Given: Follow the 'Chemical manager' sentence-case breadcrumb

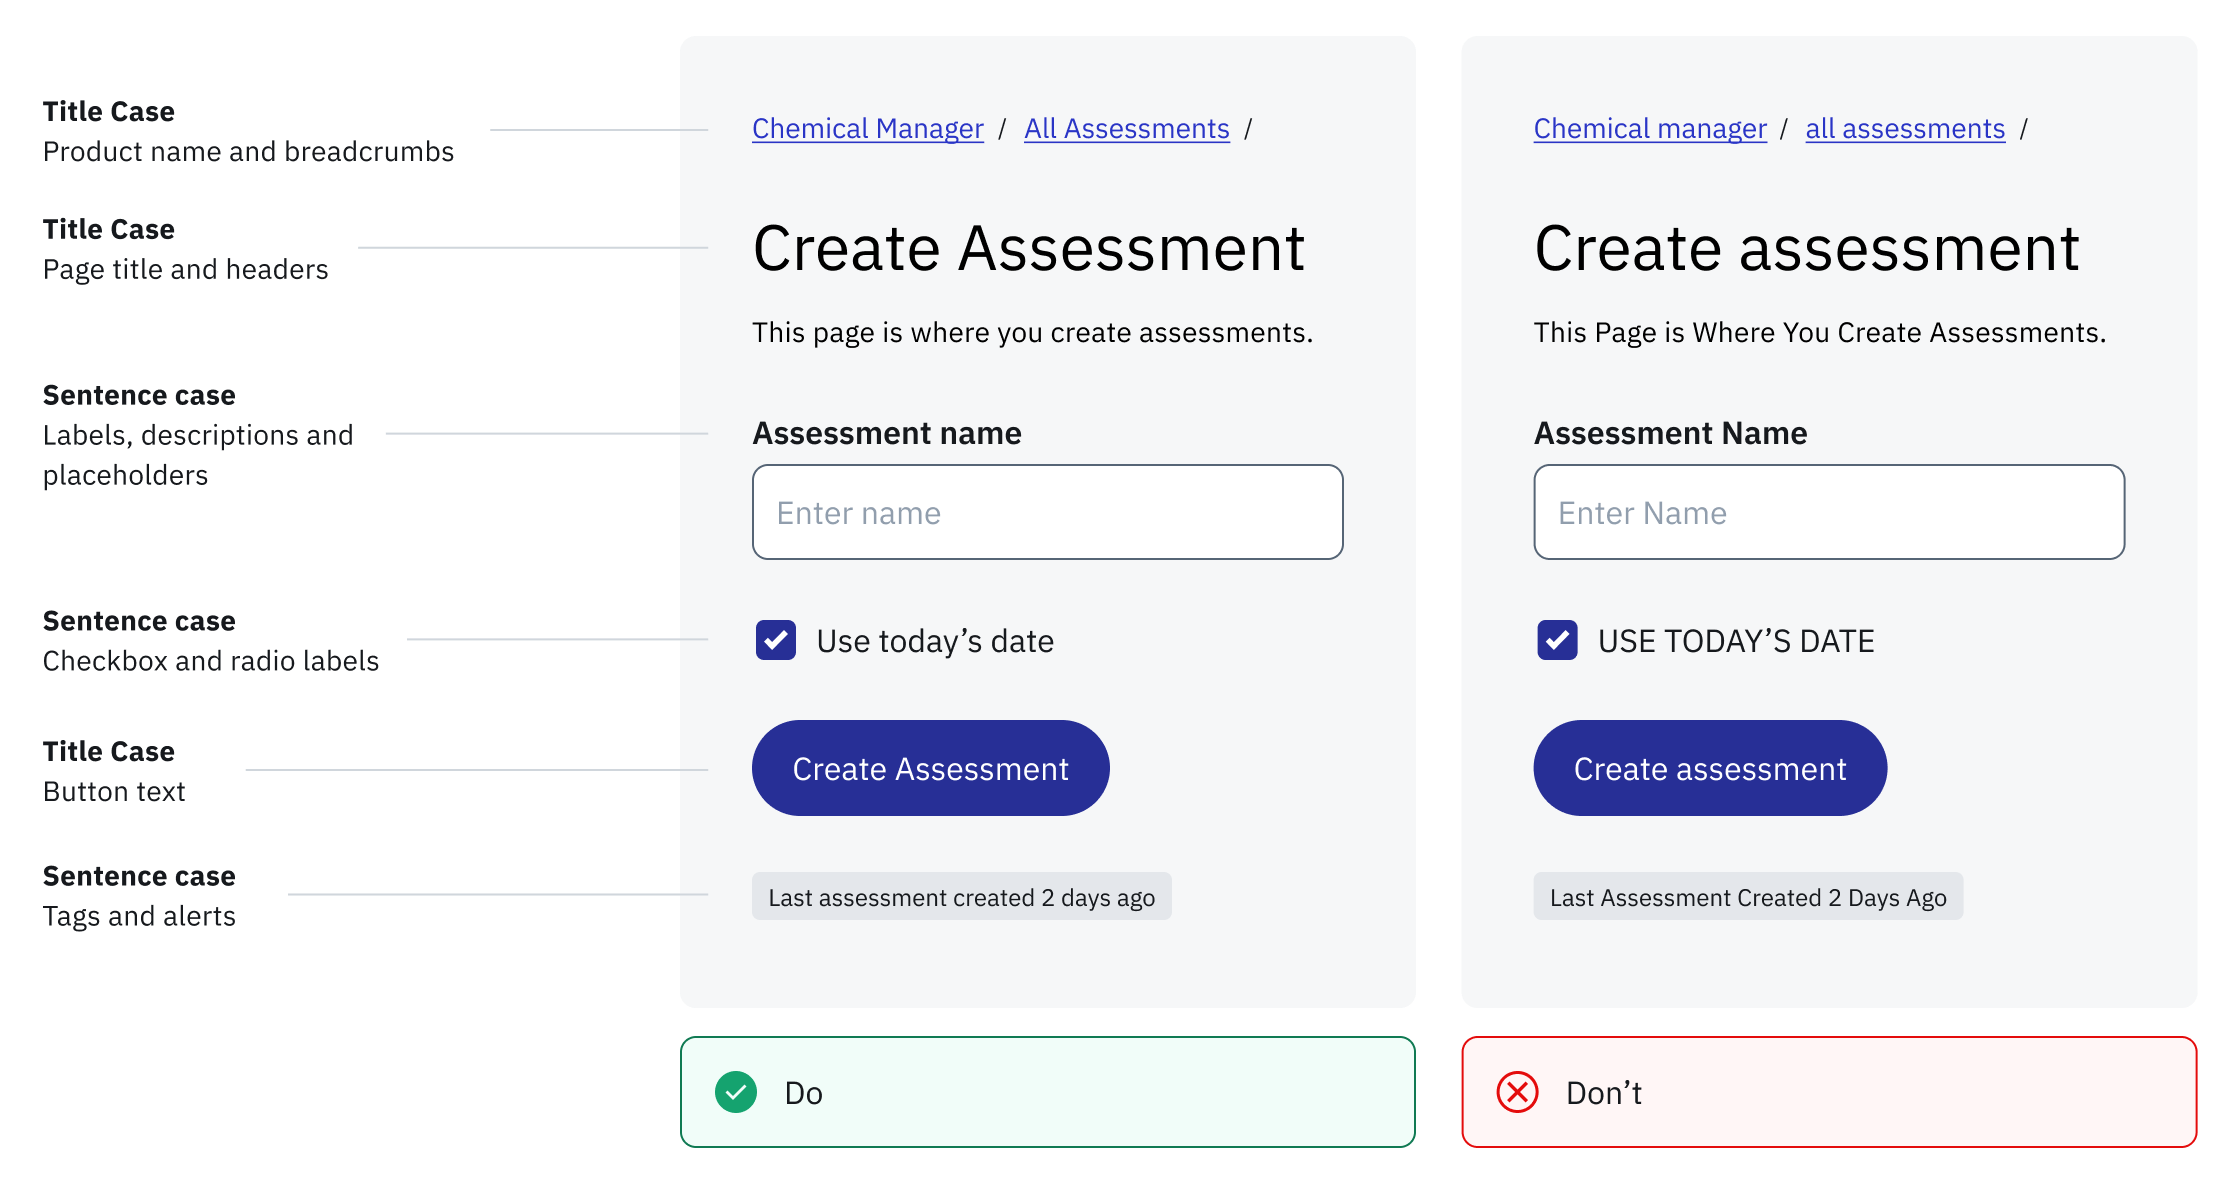Looking at the screenshot, I should (1650, 129).
